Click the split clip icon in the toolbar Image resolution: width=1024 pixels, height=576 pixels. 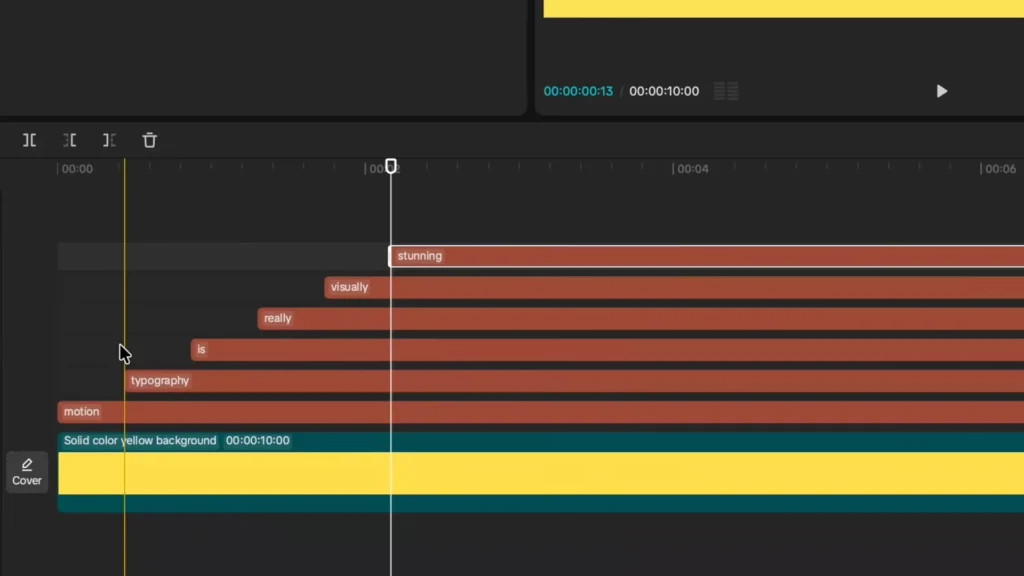click(29, 140)
